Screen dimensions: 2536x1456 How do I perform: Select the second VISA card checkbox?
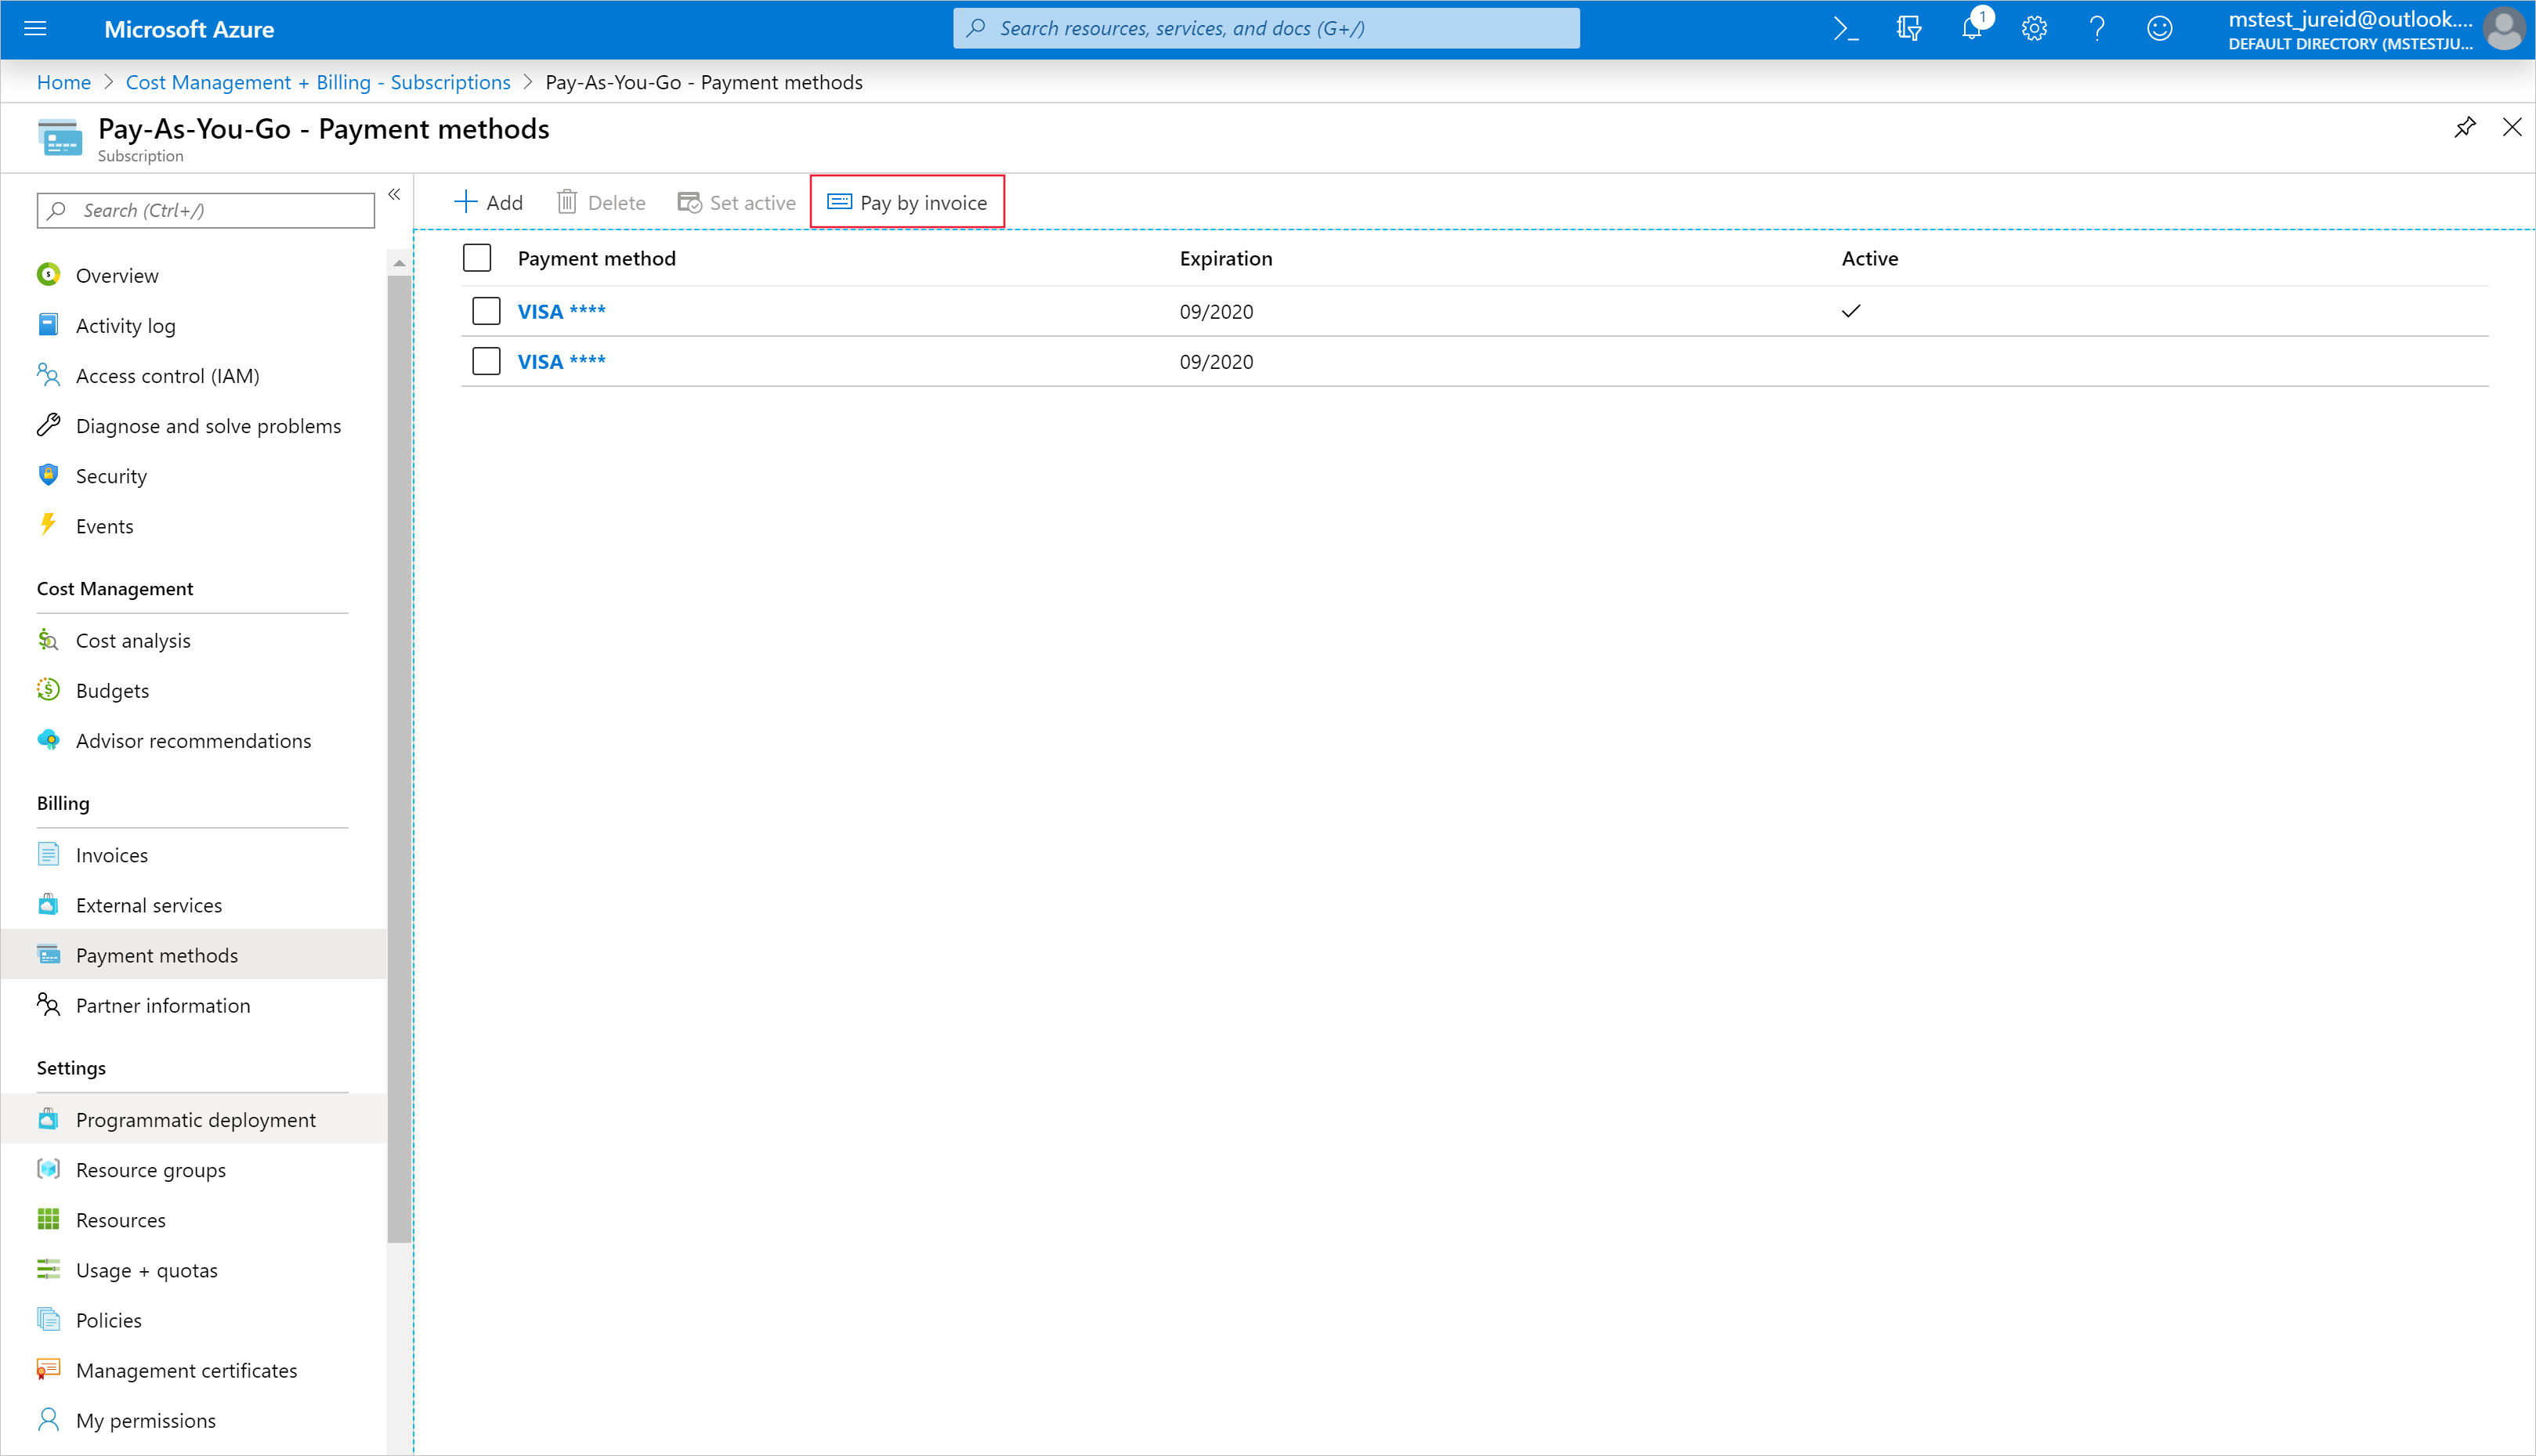pos(486,361)
